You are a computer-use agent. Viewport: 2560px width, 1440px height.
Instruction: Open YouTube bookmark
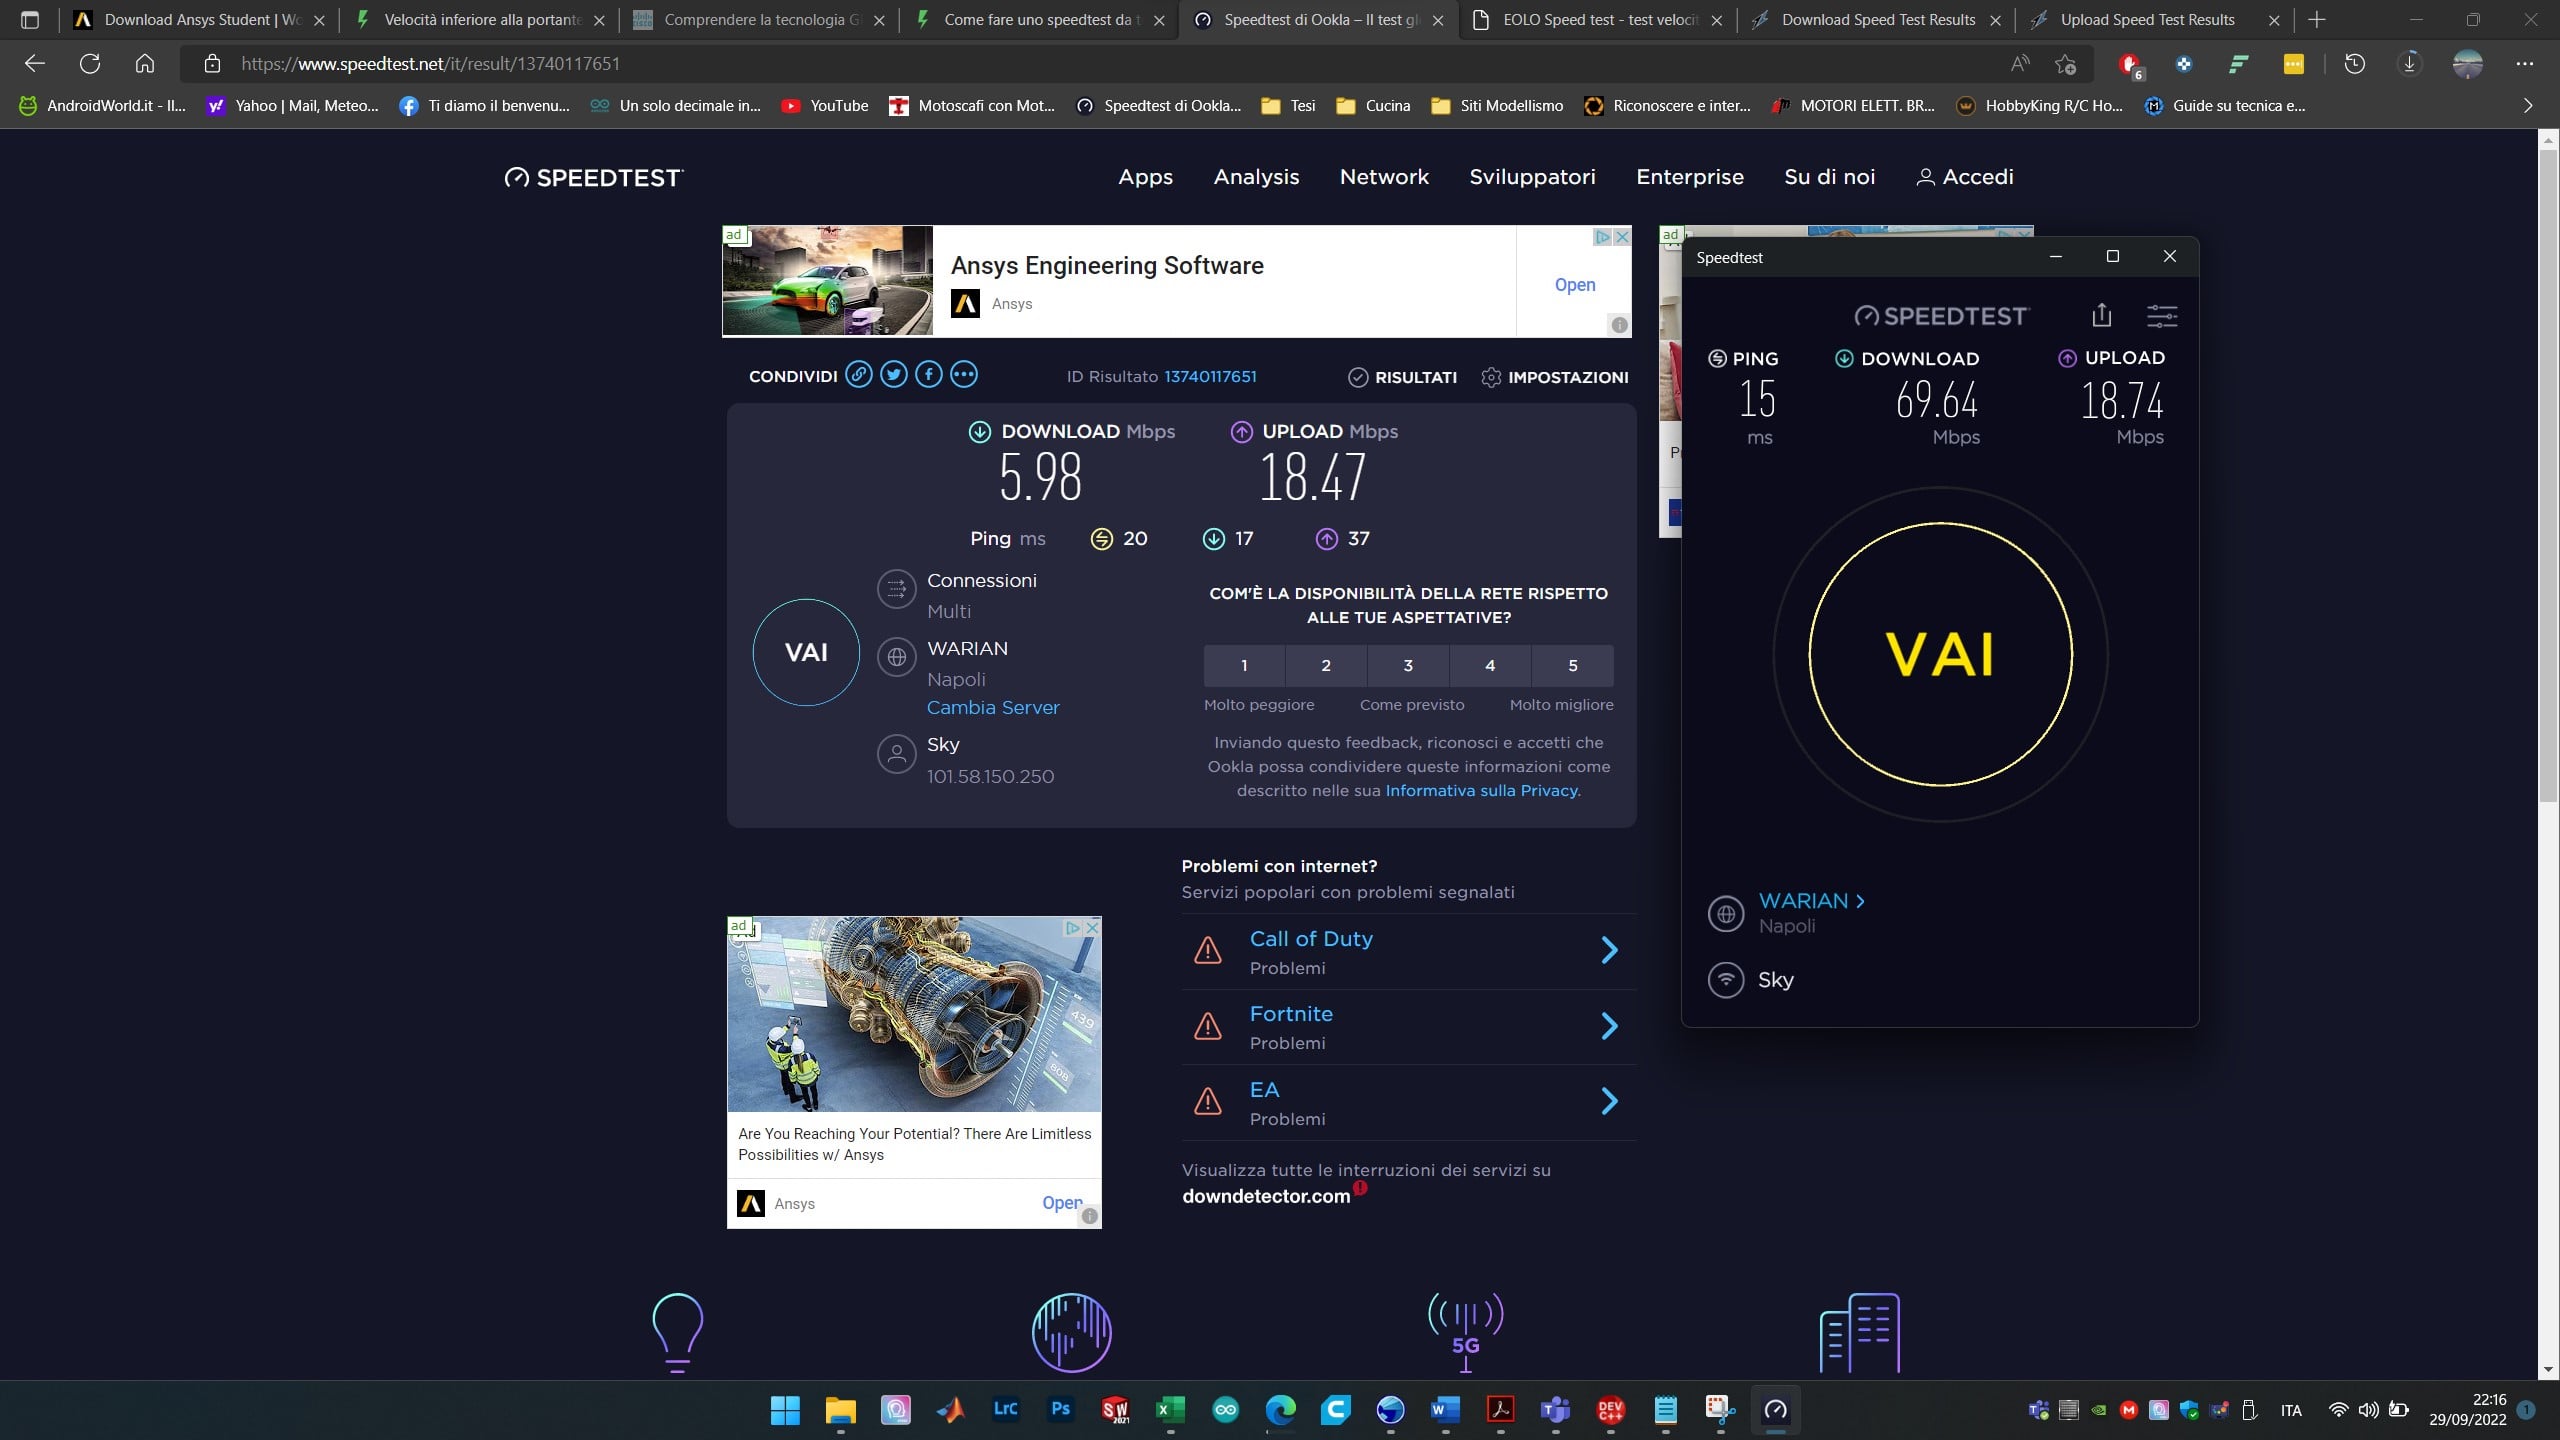coord(825,106)
